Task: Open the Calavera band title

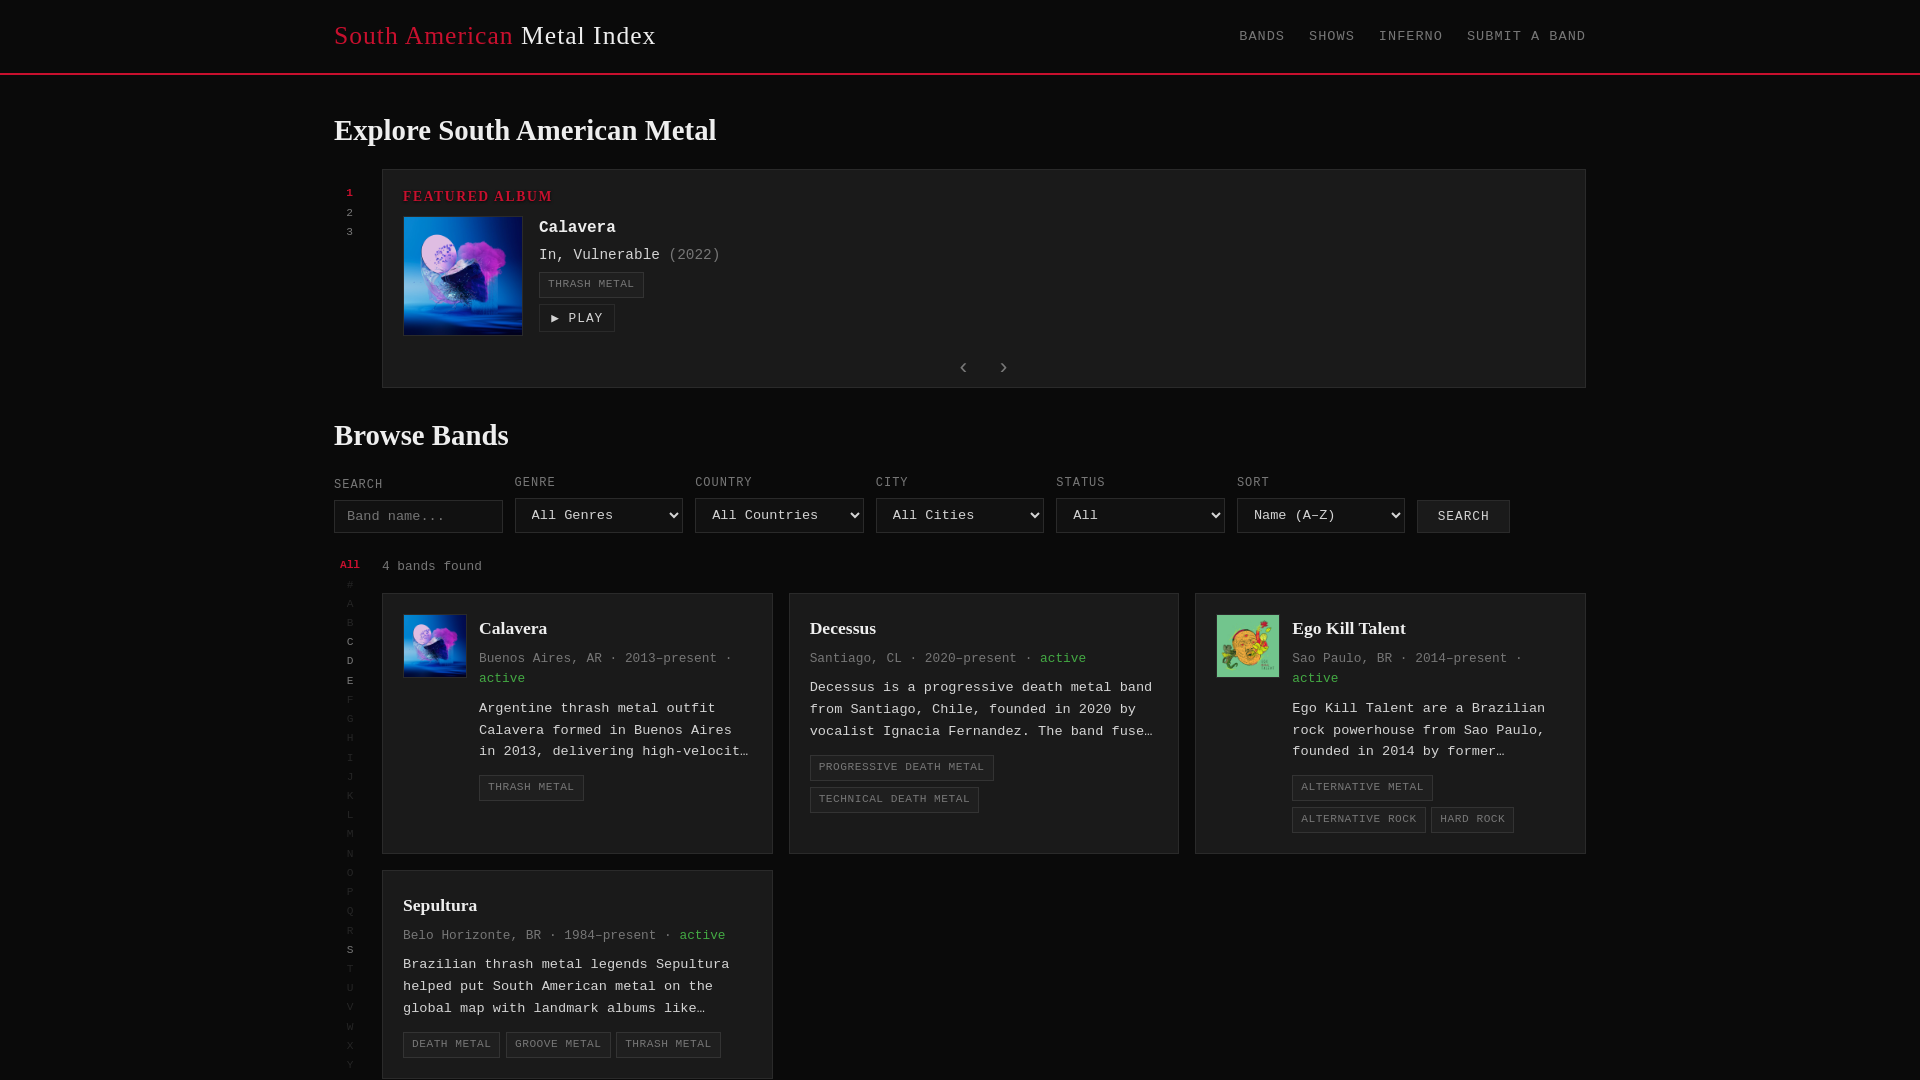Action: (513, 628)
